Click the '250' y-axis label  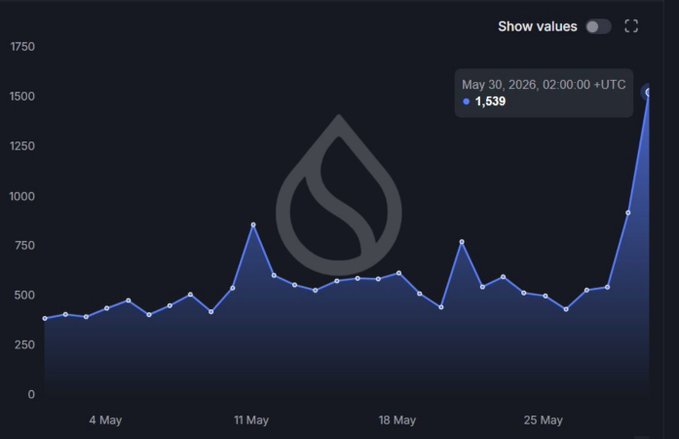click(25, 345)
